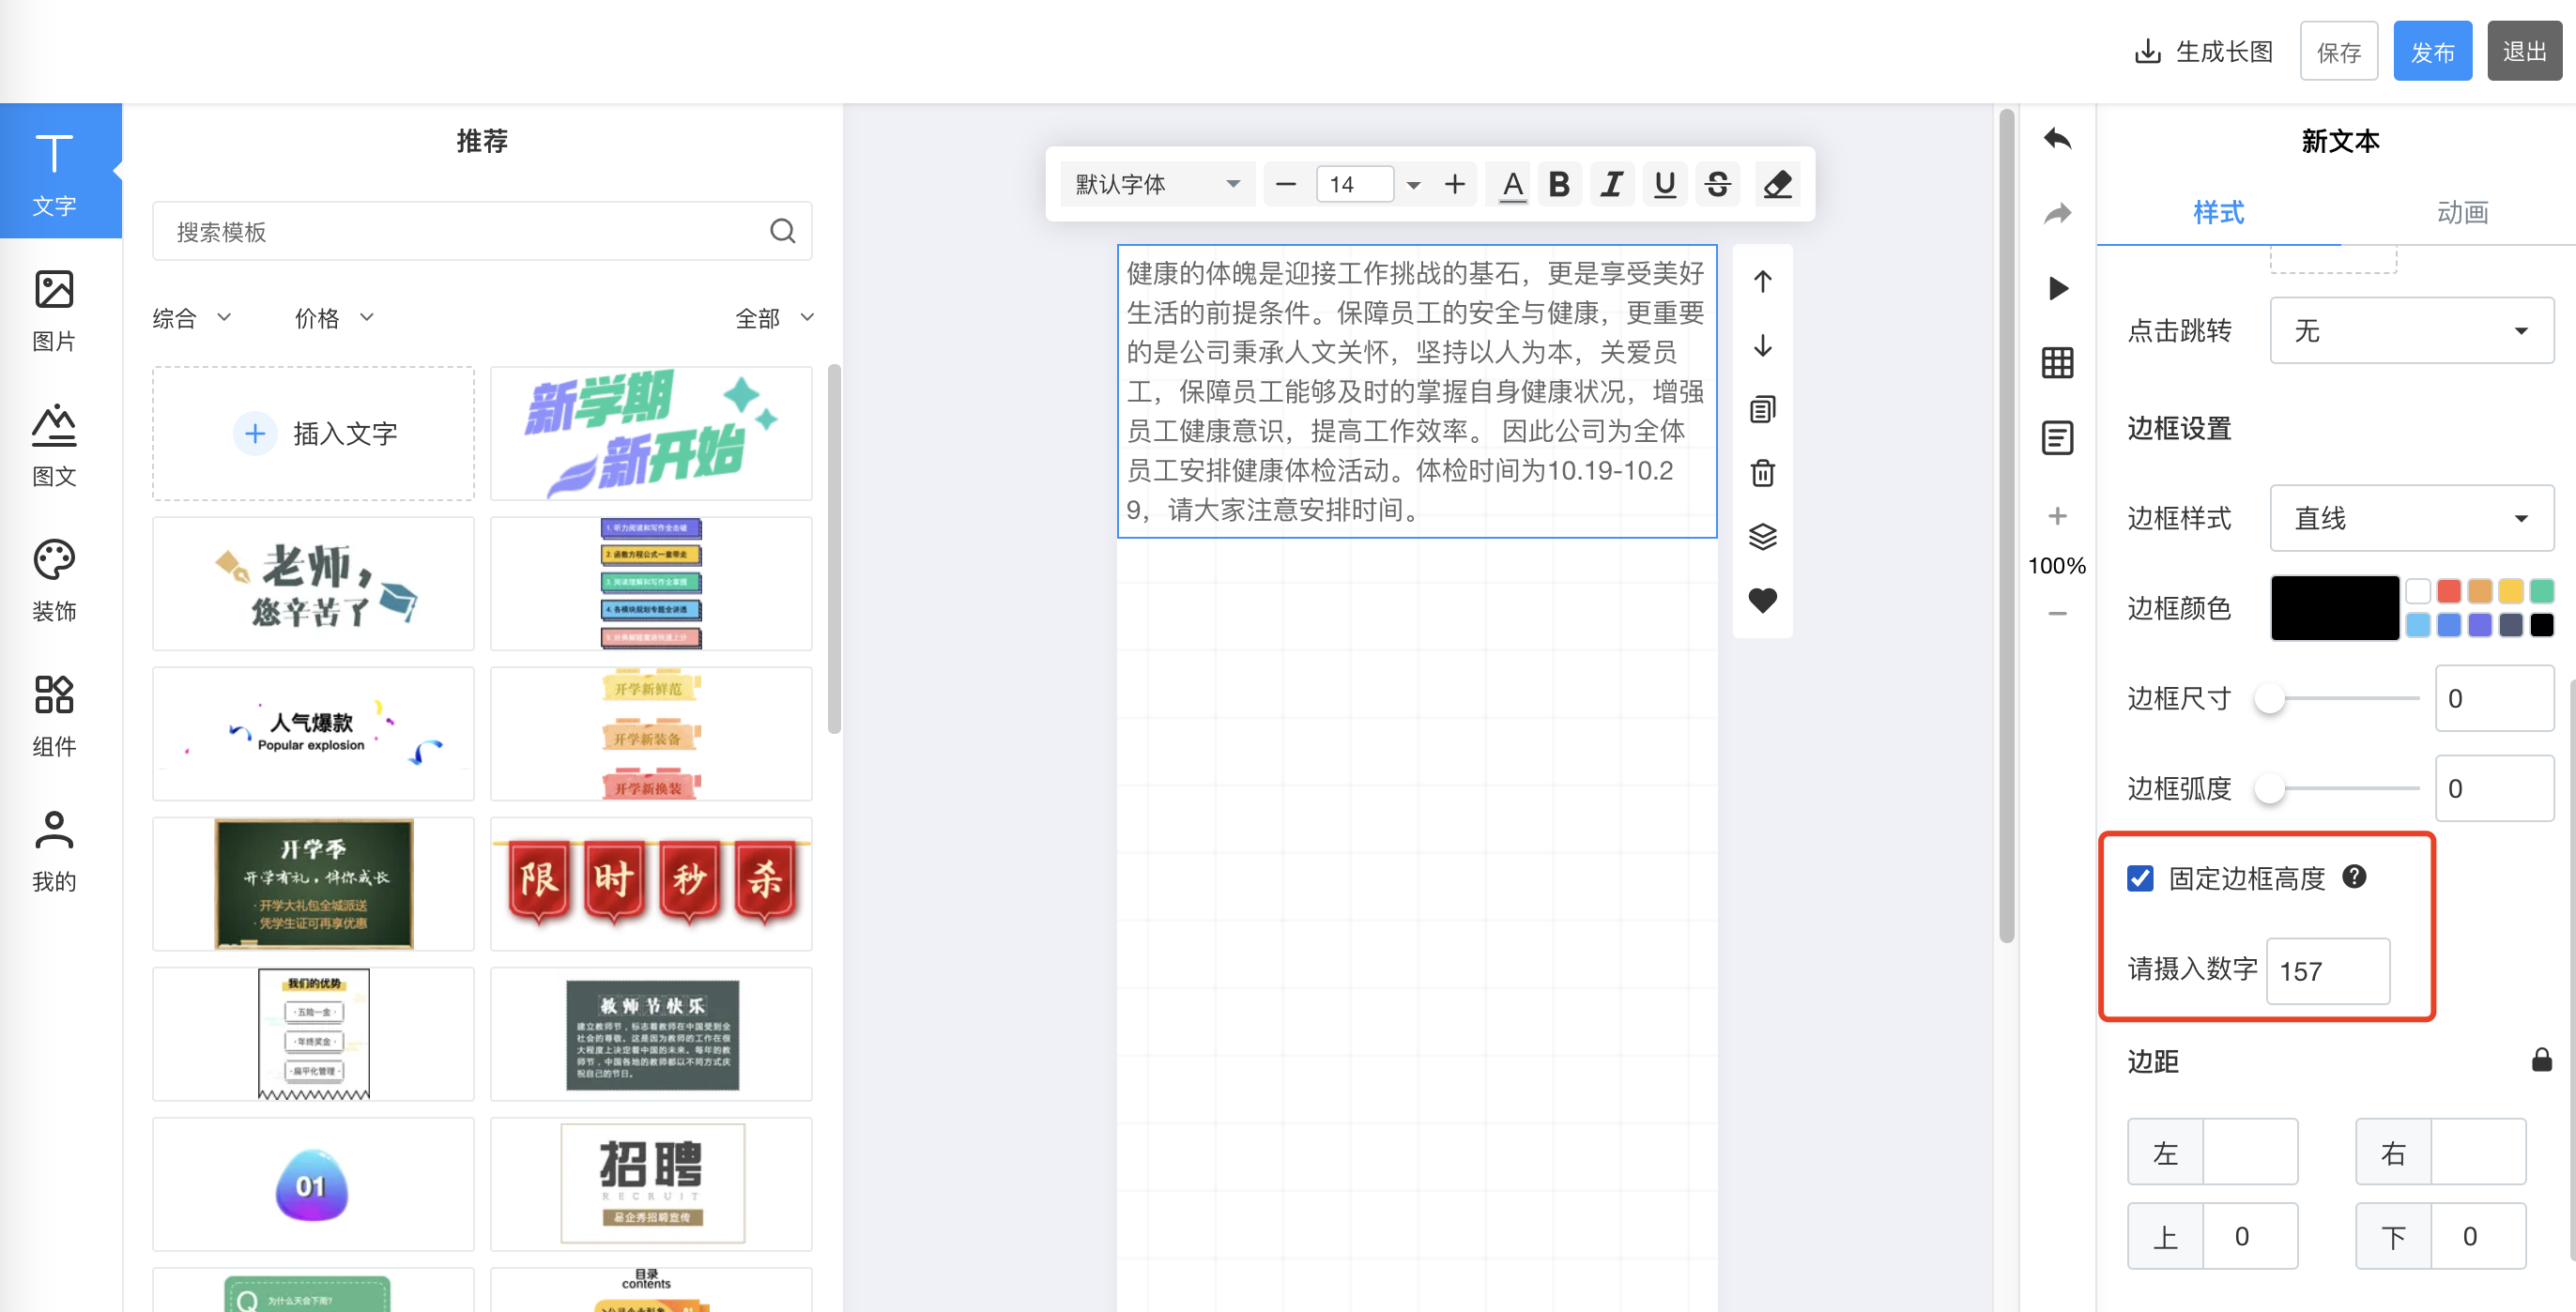Viewport: 2576px width, 1312px height.
Task: Click the eraser clear-format icon
Action: coord(1777,184)
